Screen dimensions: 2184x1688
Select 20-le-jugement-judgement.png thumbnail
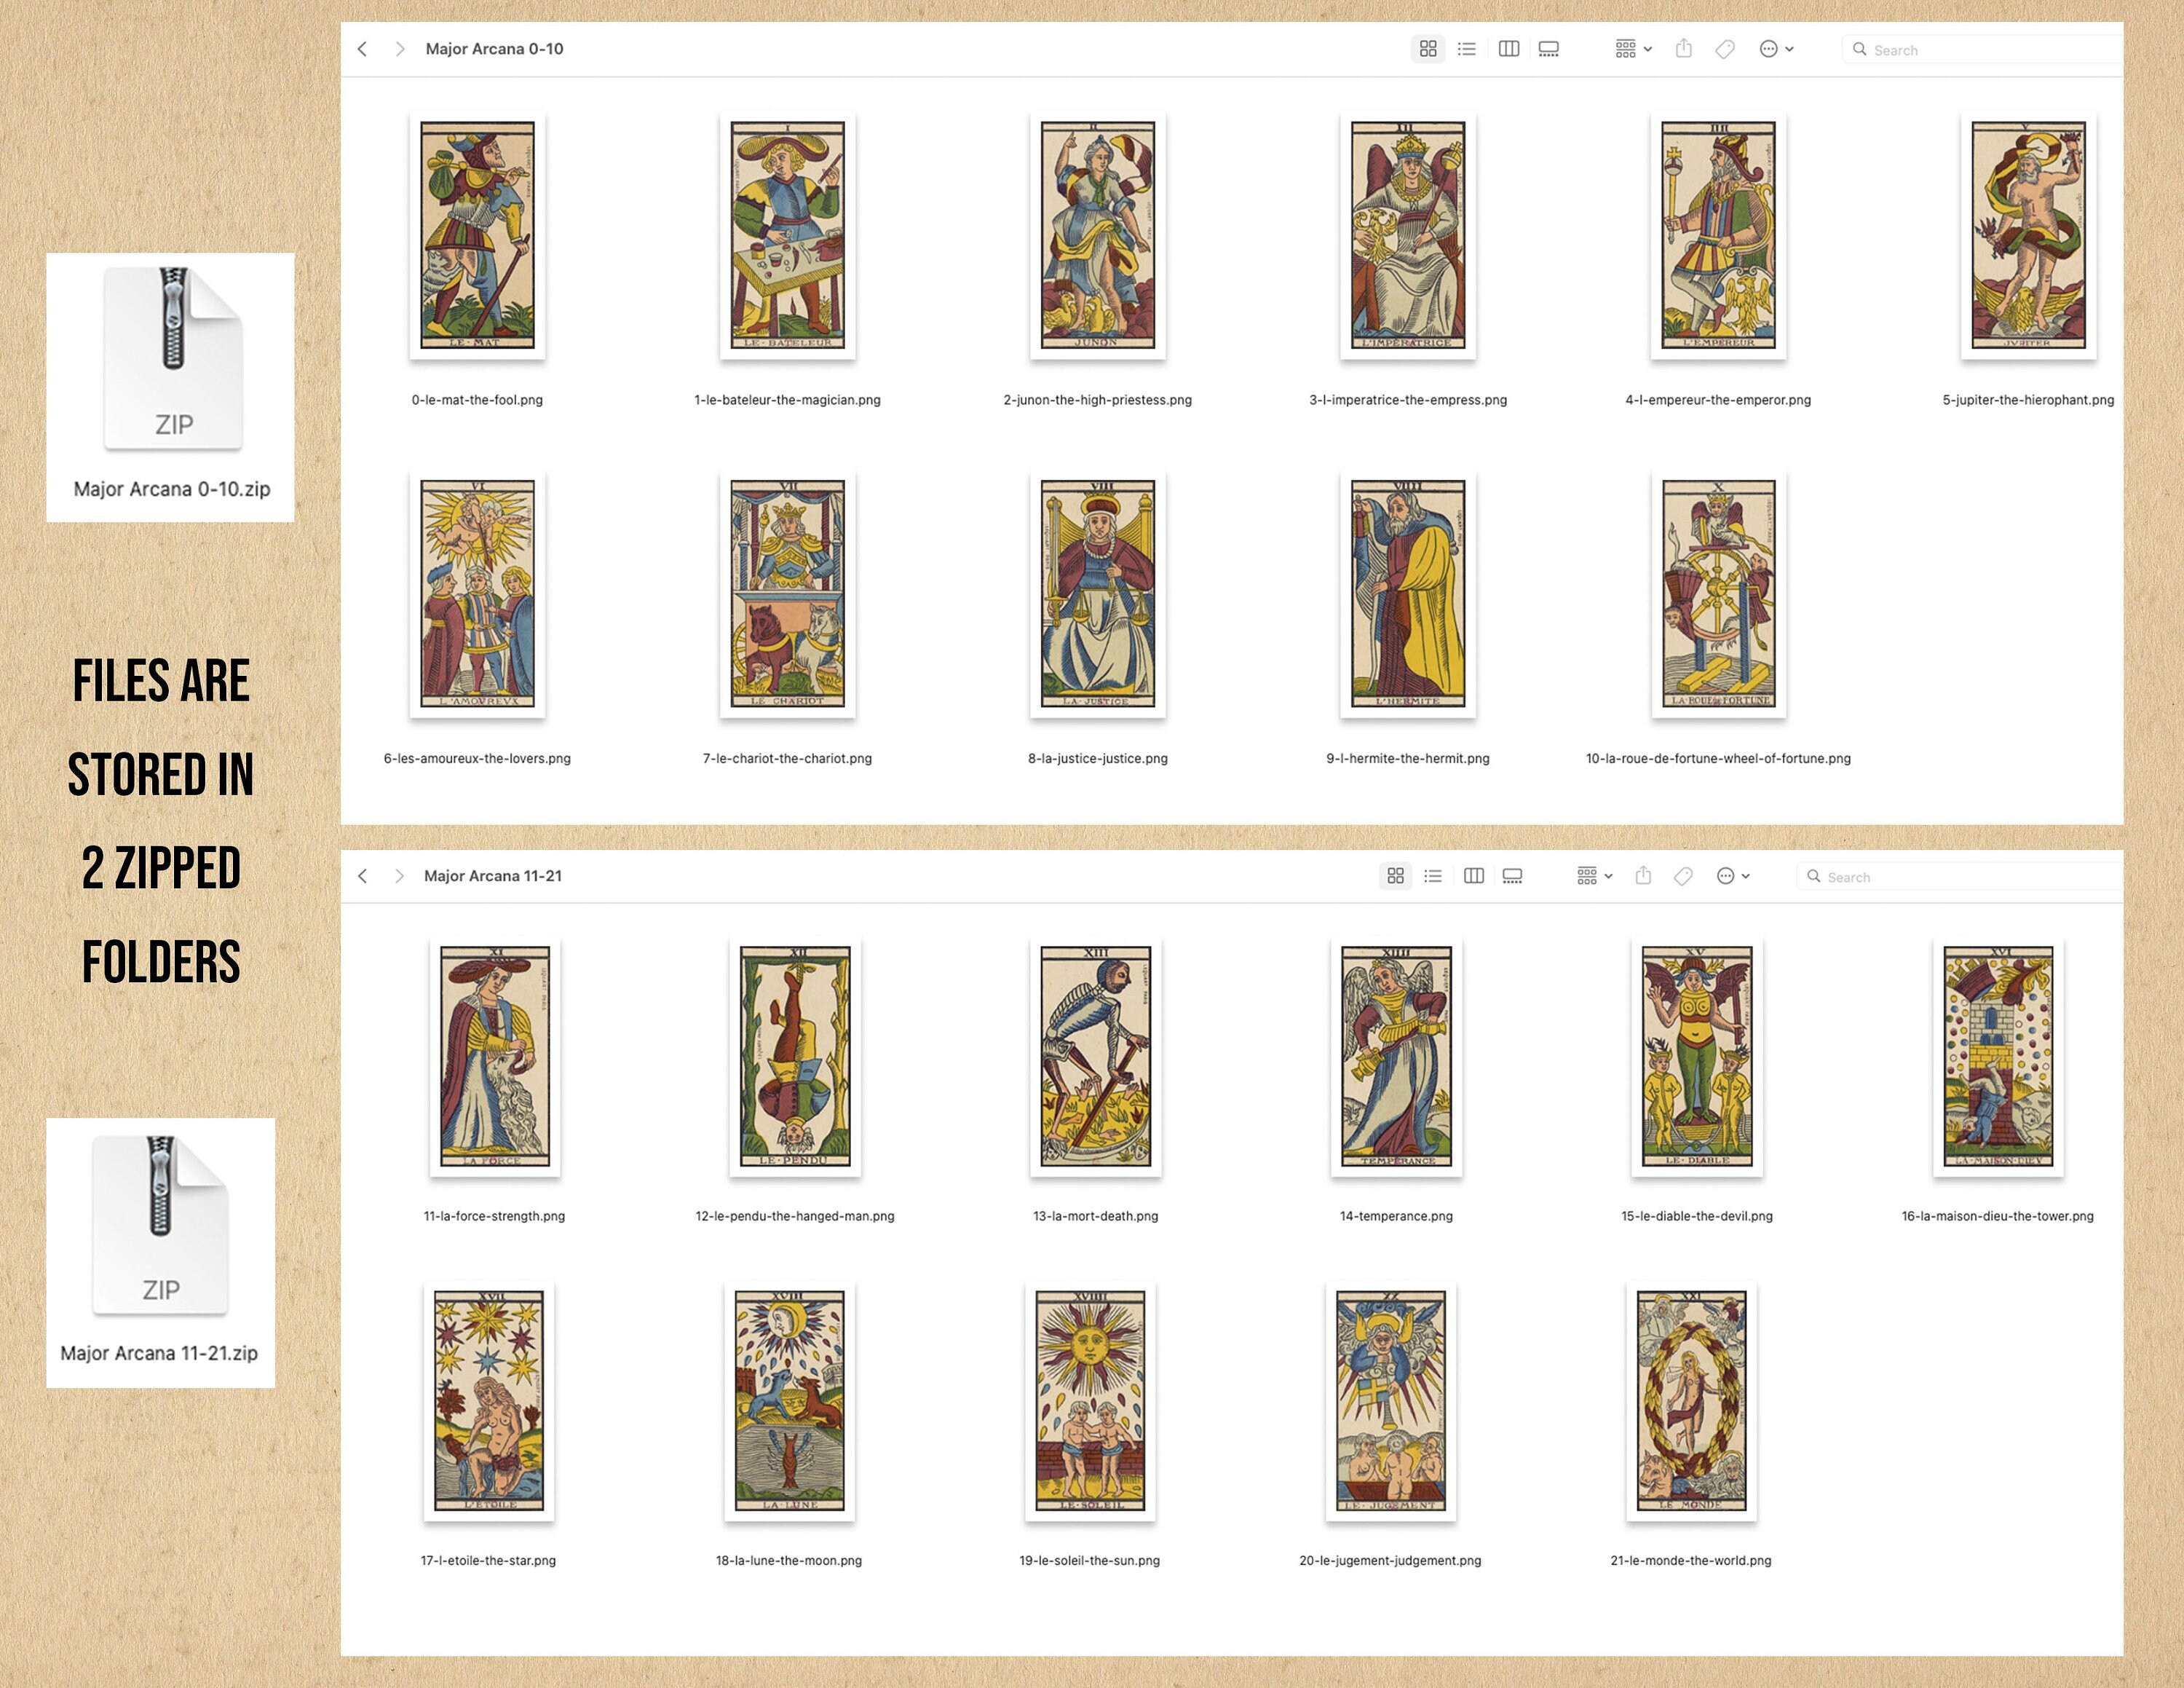[1391, 1401]
